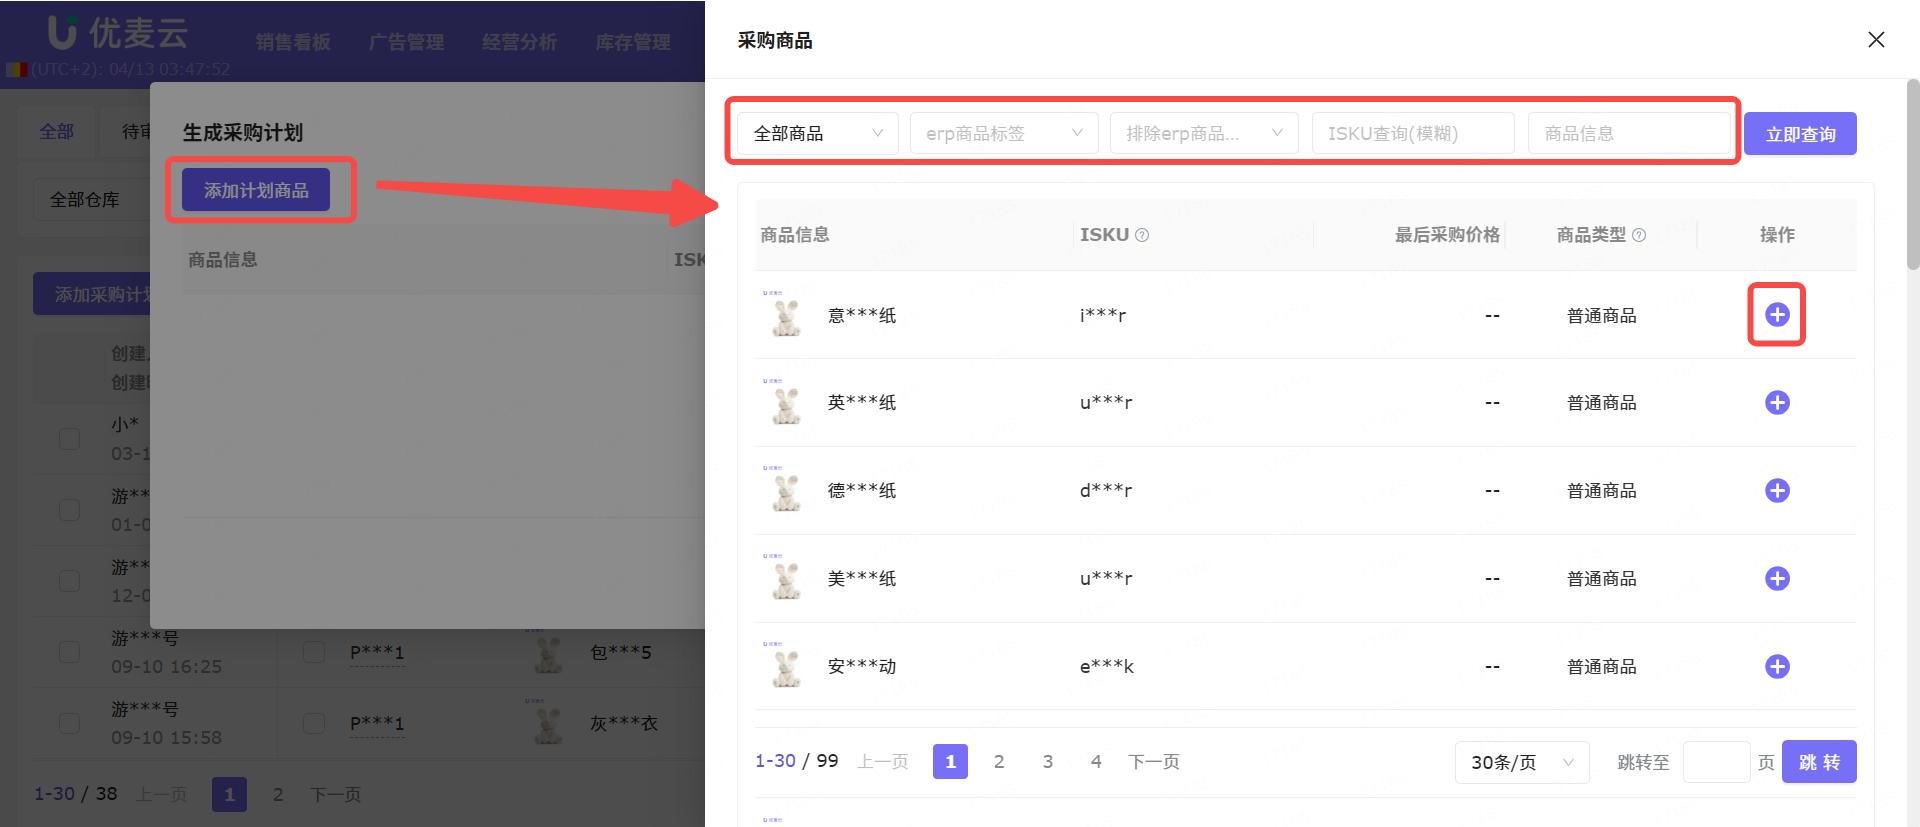This screenshot has width=1920, height=827.
Task: Add the 英***纸 product with plus icon
Action: [1776, 403]
